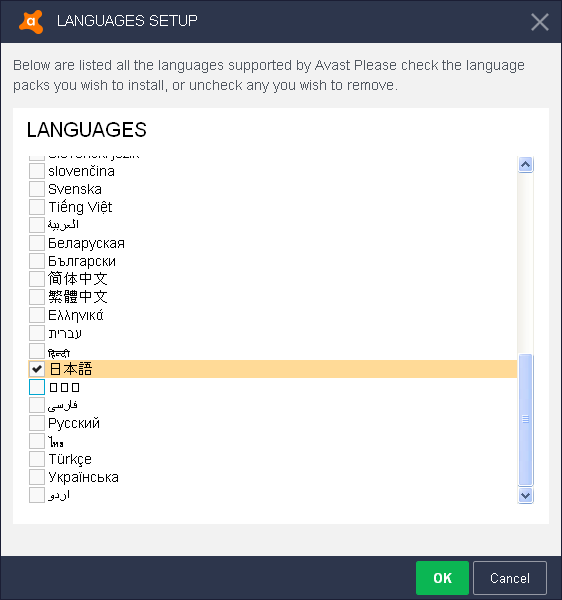
Task: Confirm with the green OK button
Action: point(442,578)
